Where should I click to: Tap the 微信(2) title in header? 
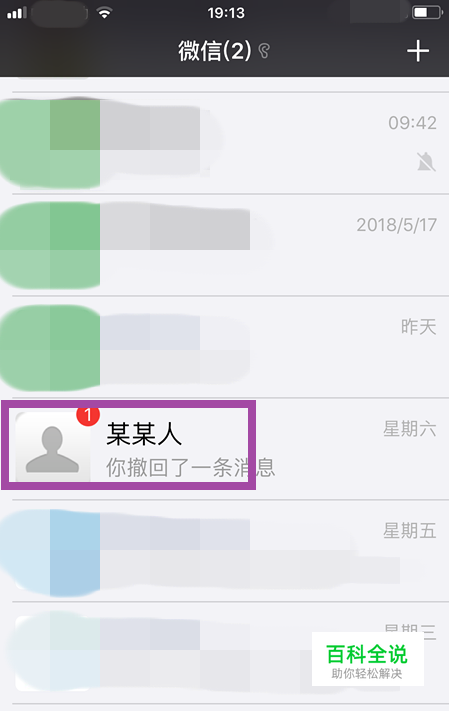click(215, 51)
